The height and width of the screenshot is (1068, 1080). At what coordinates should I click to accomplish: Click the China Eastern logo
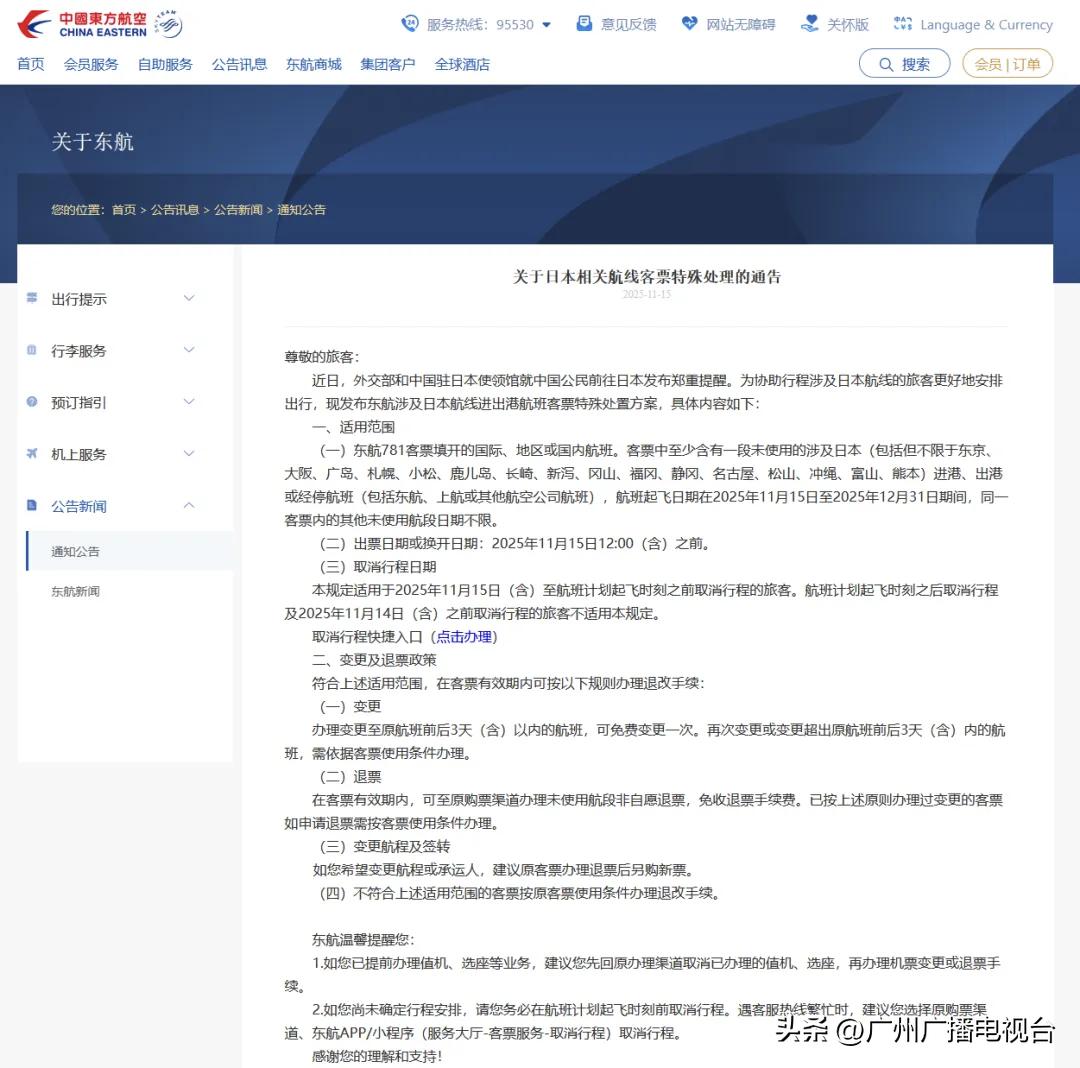click(81, 24)
